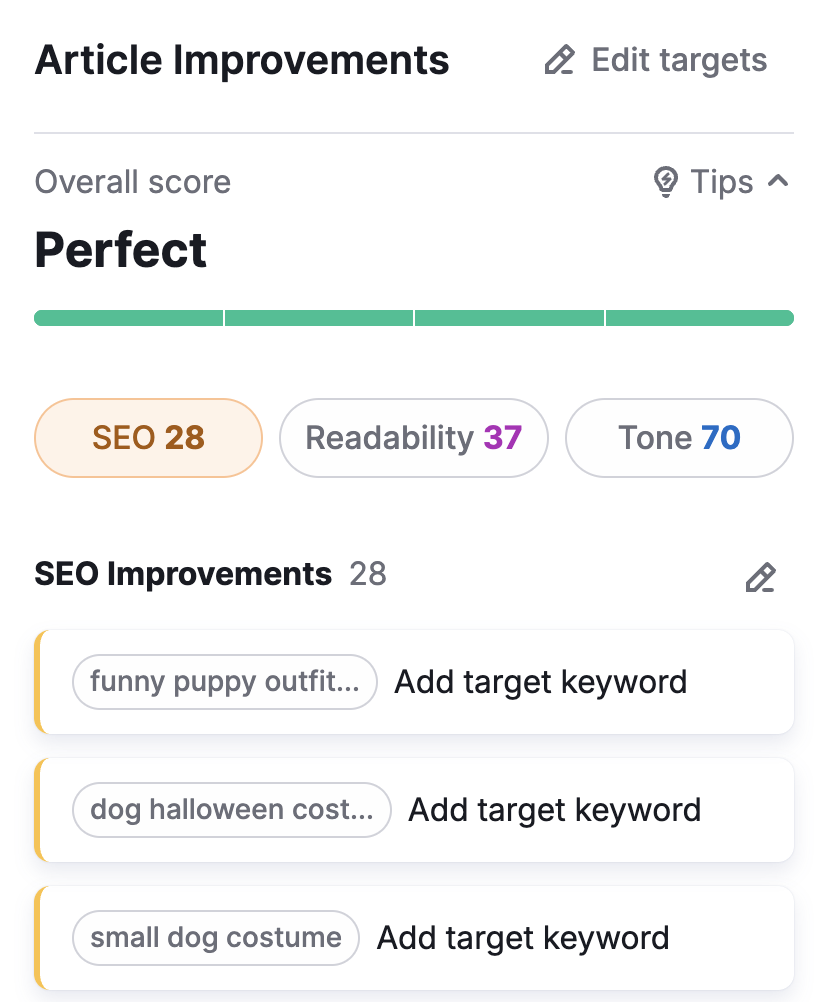The height and width of the screenshot is (1002, 824).
Task: Click Add target keyword for small dog costume
Action: (523, 938)
